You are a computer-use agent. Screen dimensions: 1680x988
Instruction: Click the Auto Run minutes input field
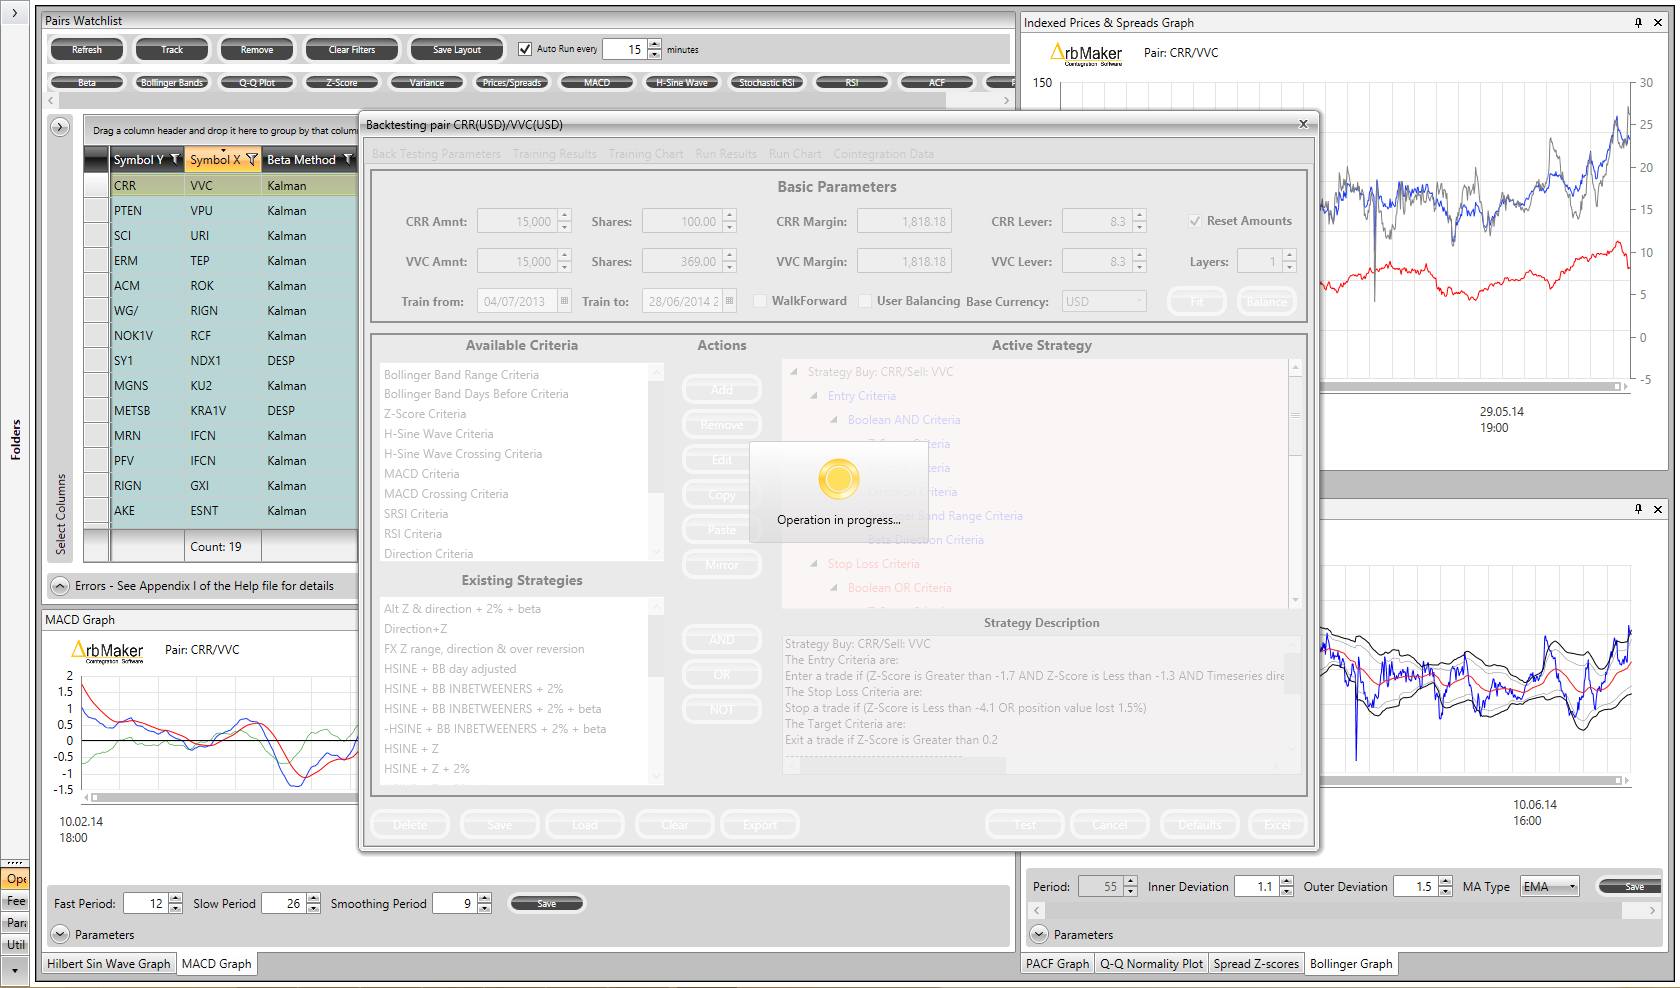tap(625, 49)
